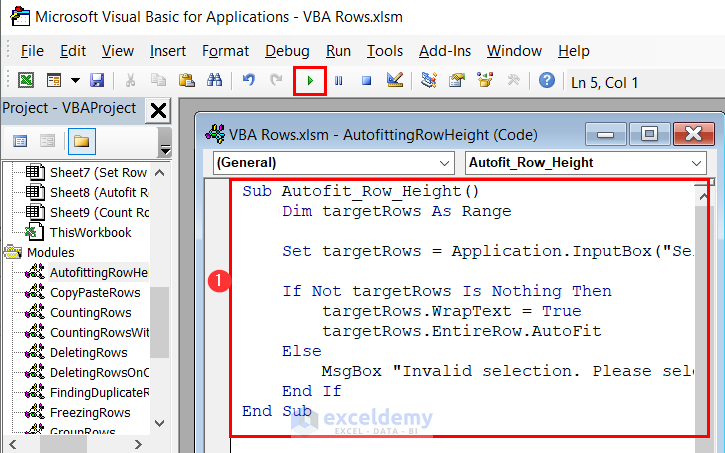Open the Insert object dropdown arrow

75,80
